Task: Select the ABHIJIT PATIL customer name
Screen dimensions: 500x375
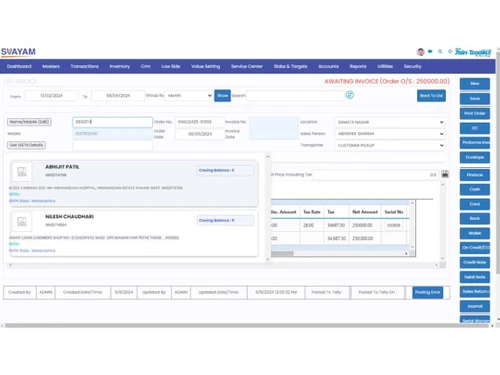Action: 62,167
